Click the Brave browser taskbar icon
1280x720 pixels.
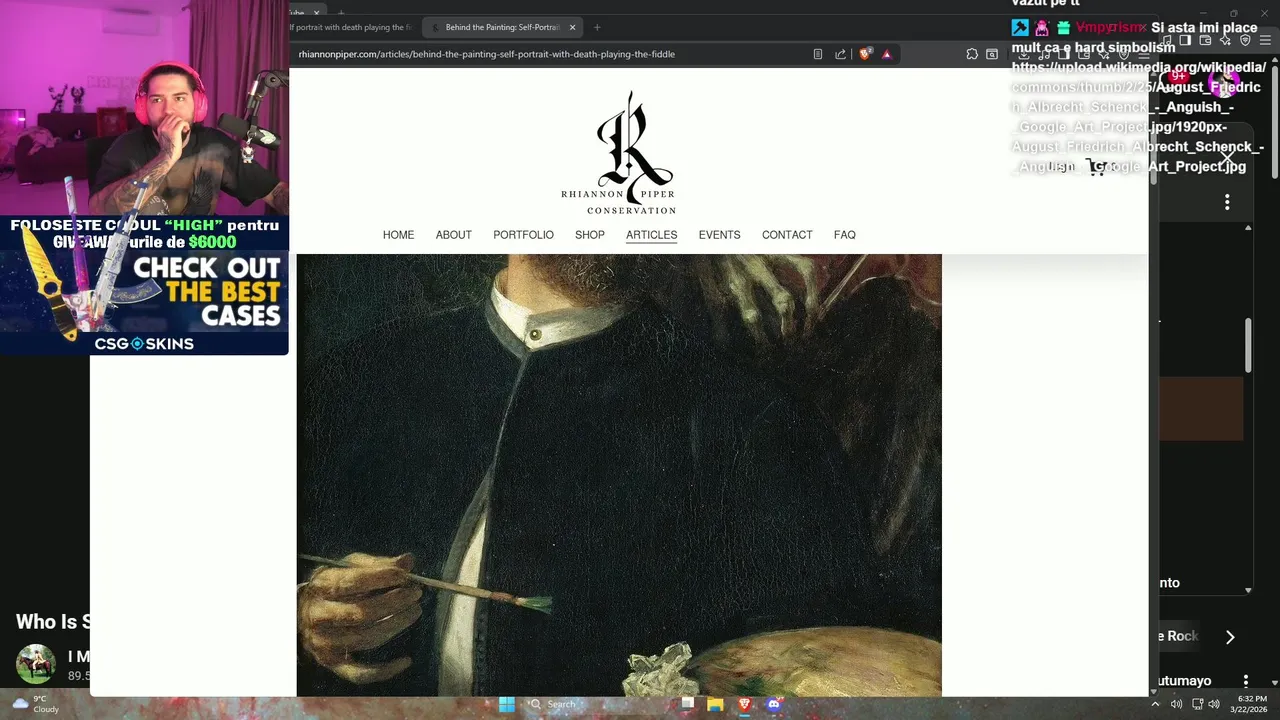744,704
